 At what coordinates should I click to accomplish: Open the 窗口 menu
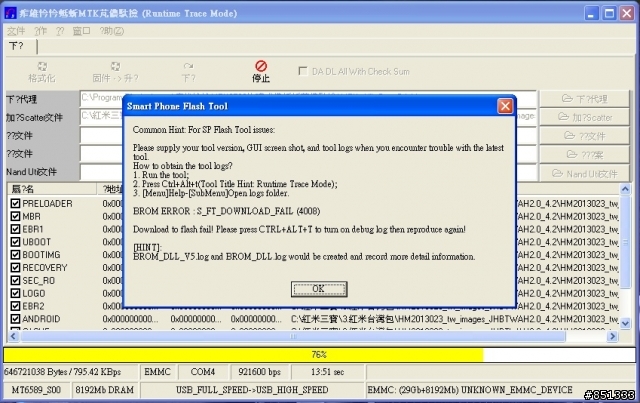tap(81, 31)
